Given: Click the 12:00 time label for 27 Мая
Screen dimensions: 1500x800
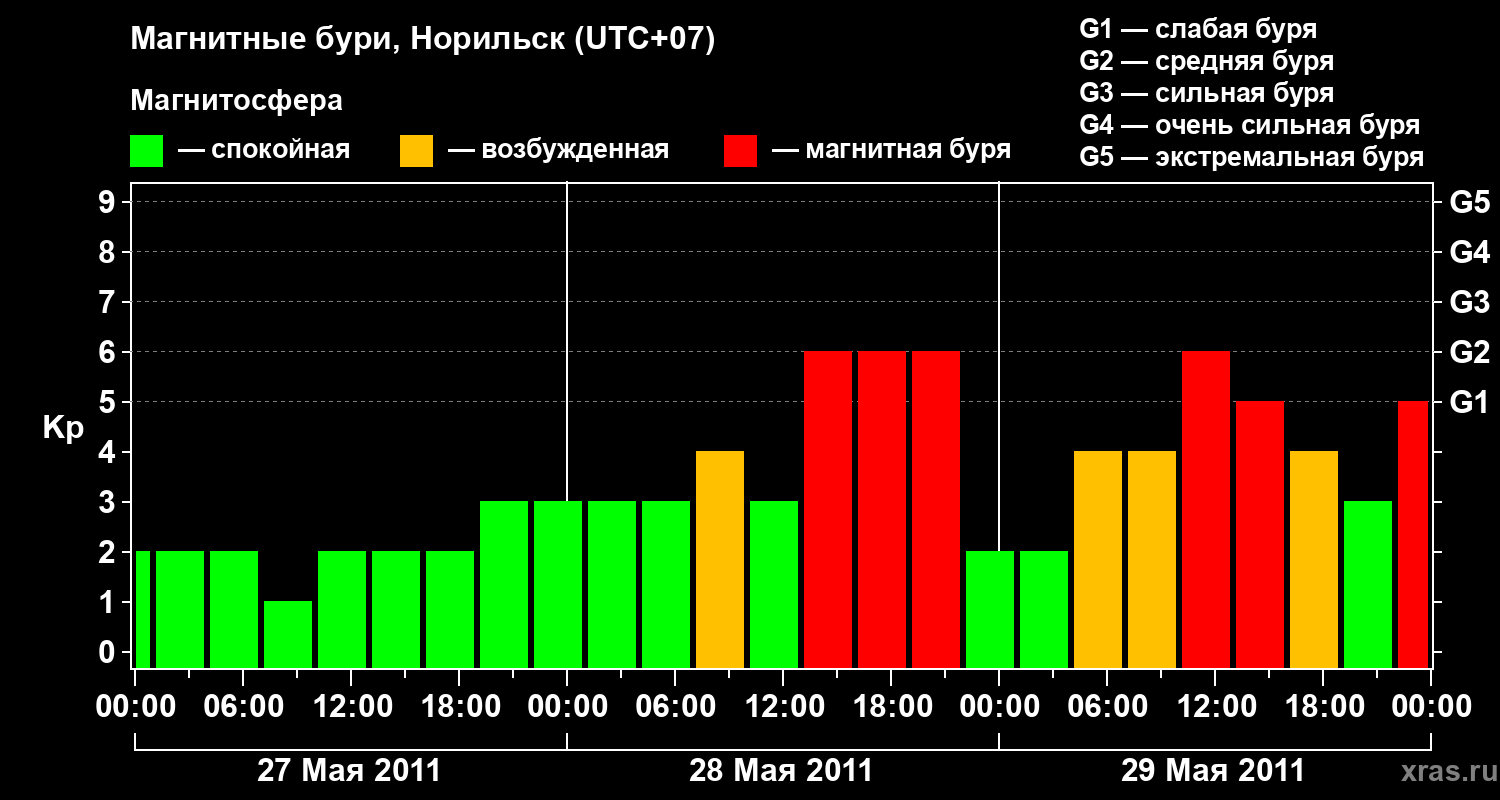Looking at the screenshot, I should point(351,707).
